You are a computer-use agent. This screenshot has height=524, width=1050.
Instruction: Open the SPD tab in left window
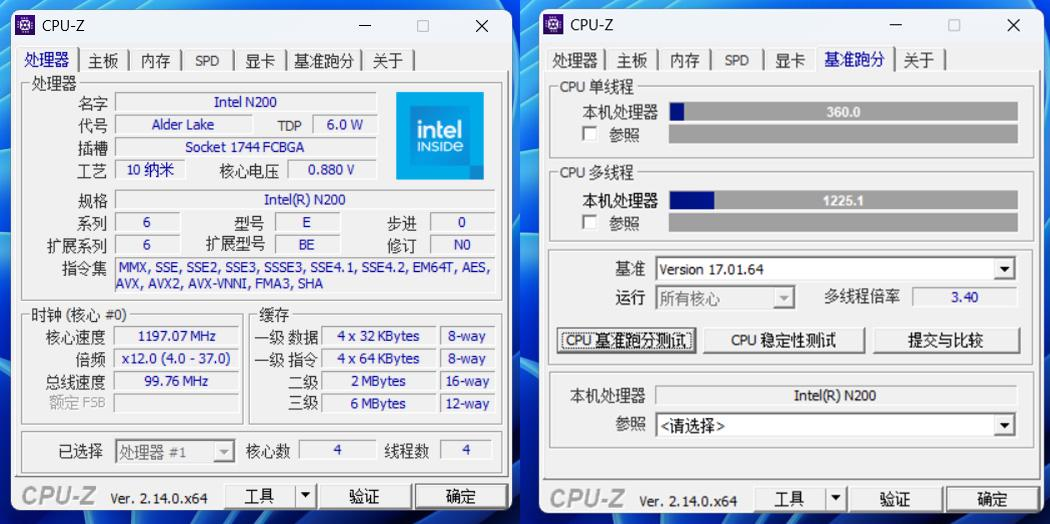(x=207, y=61)
